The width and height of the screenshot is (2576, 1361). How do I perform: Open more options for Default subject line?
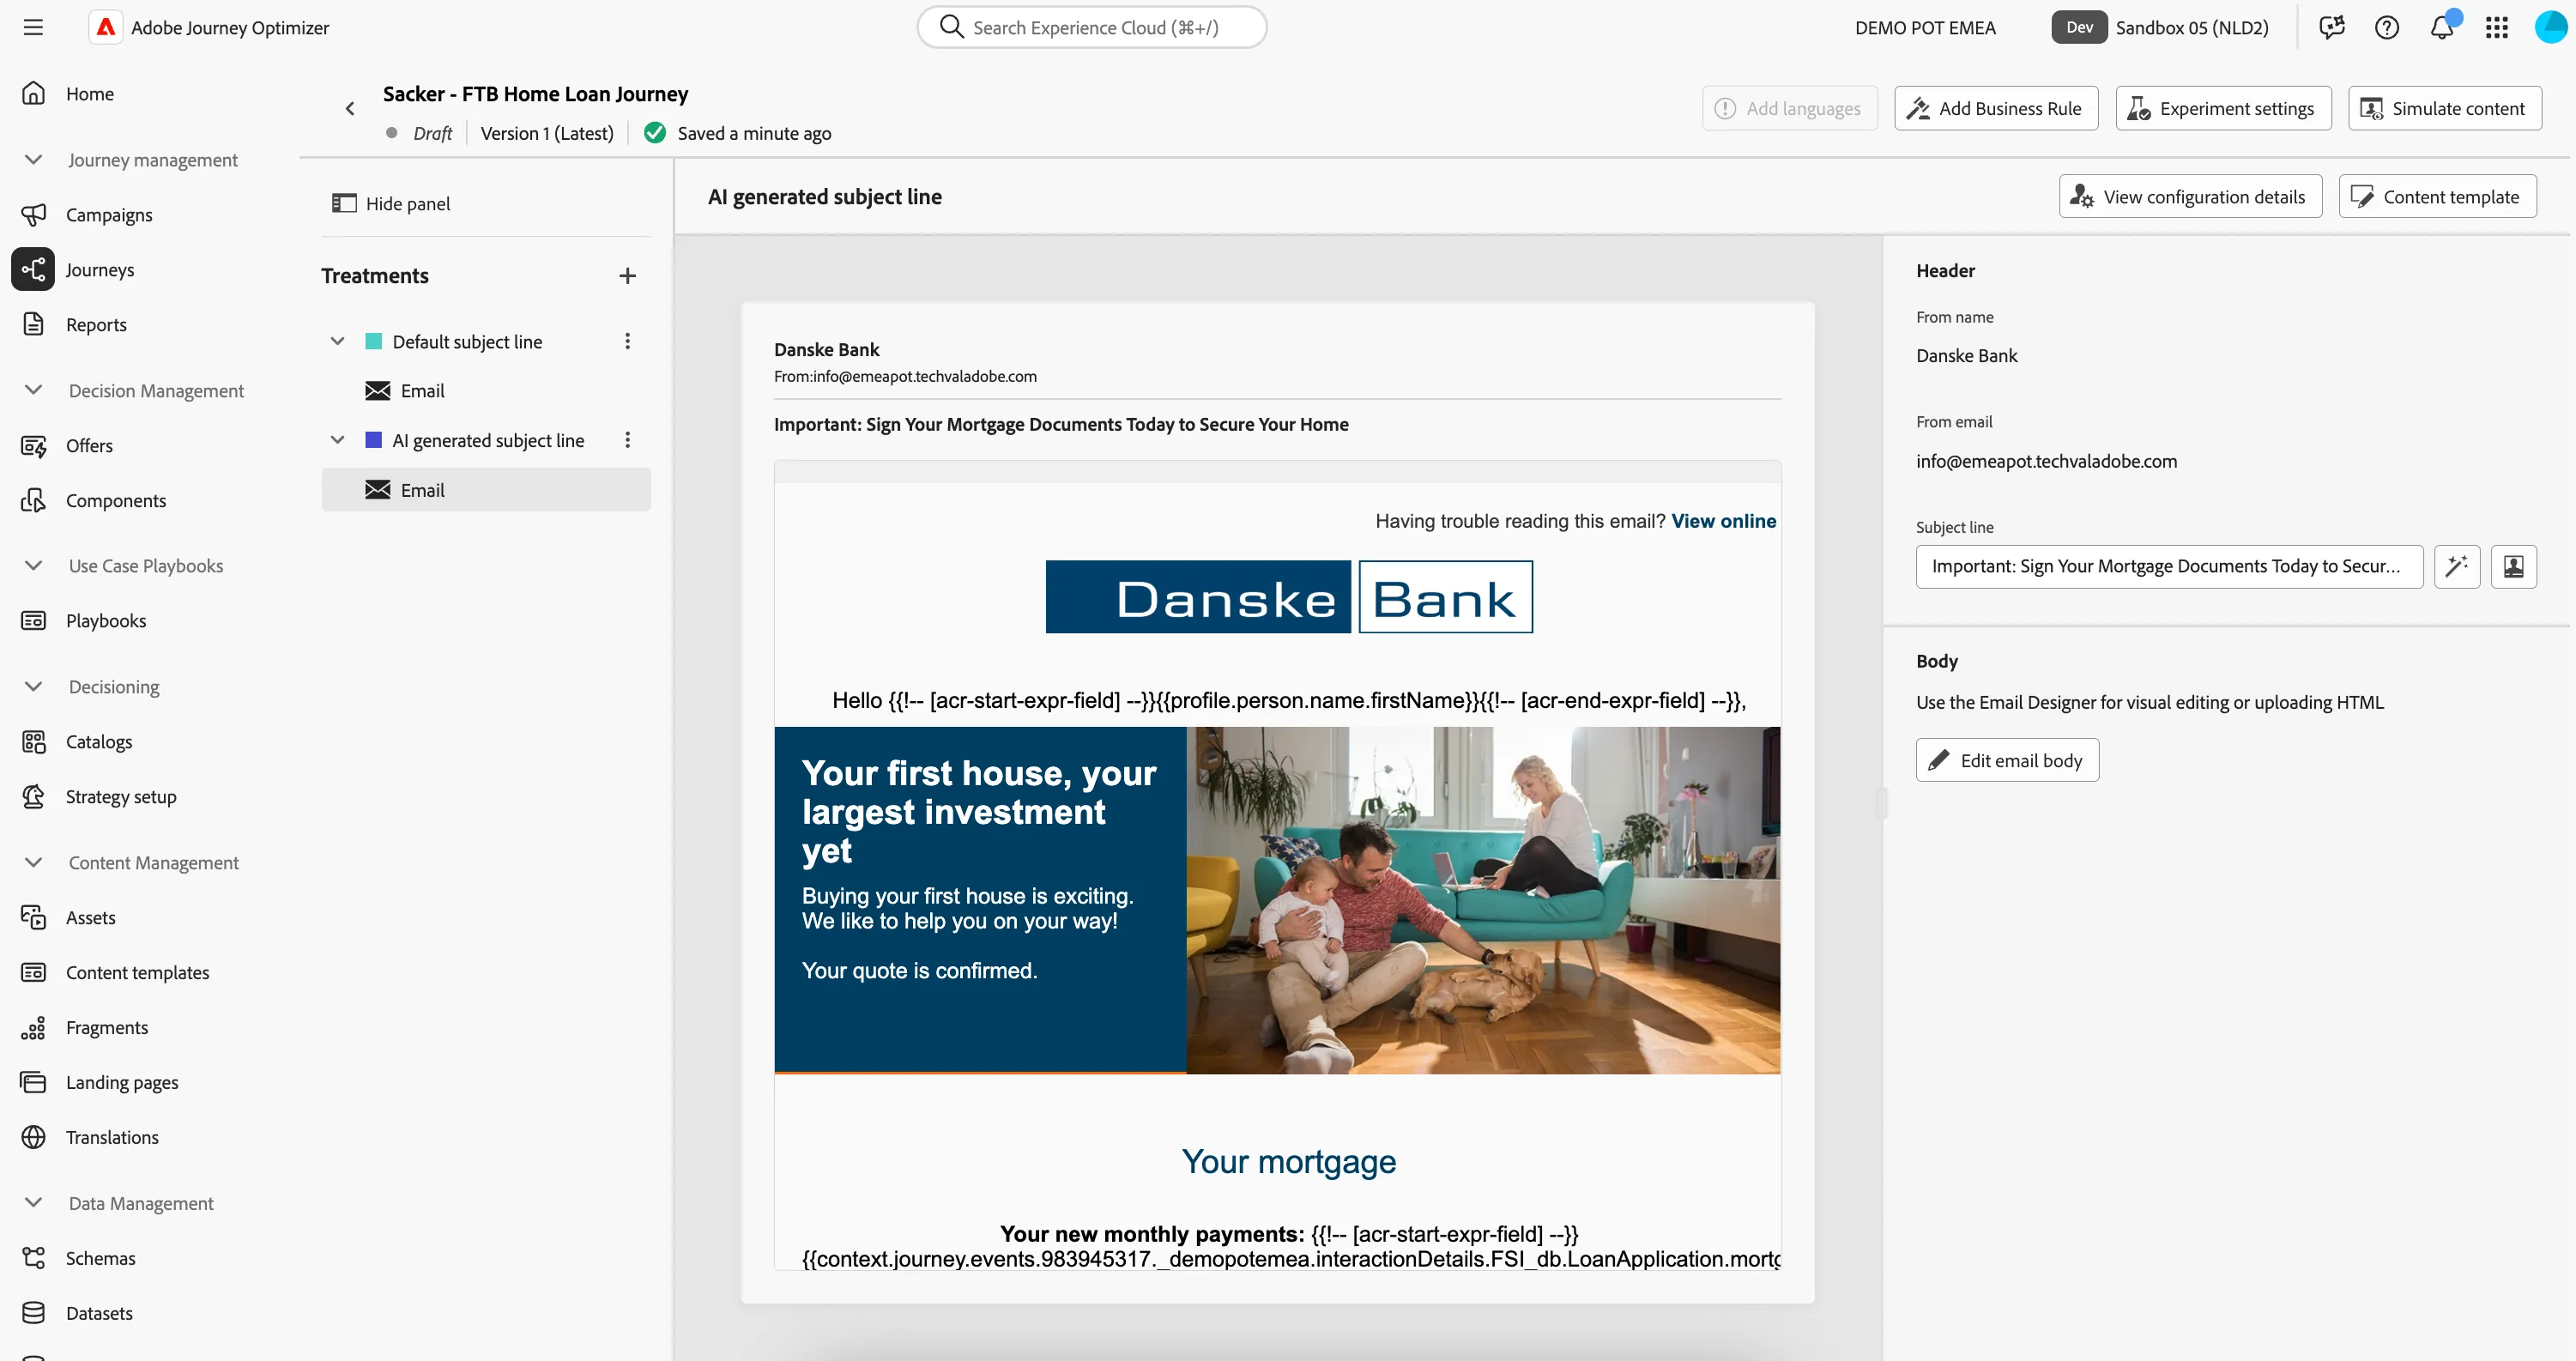(627, 342)
